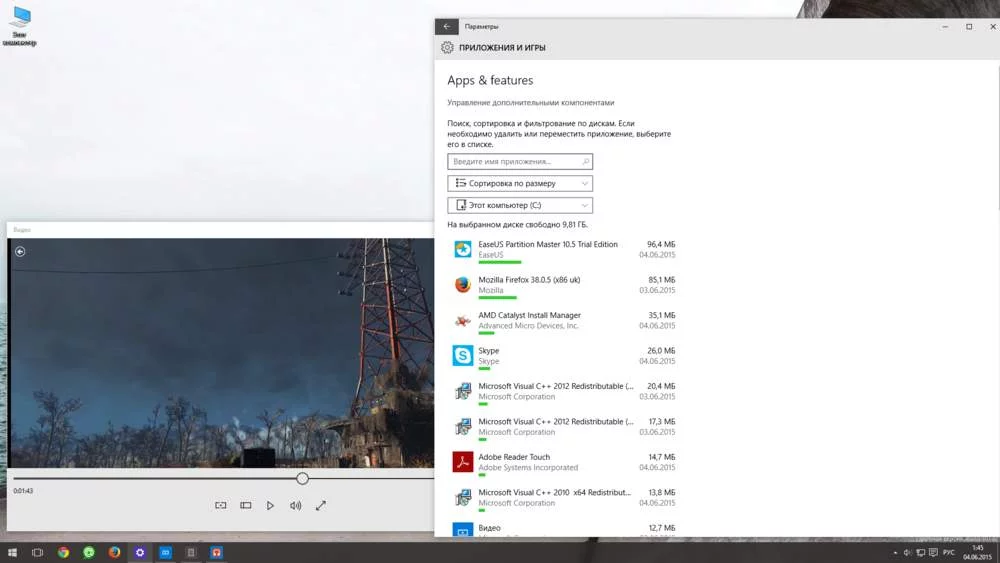Open the Windows Start menu

coord(12,552)
